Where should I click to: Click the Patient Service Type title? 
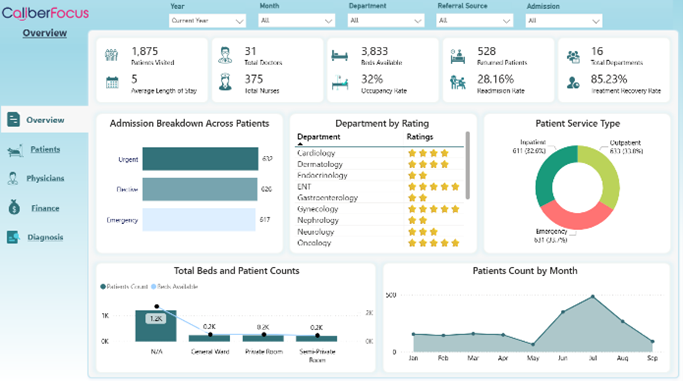[x=578, y=124]
